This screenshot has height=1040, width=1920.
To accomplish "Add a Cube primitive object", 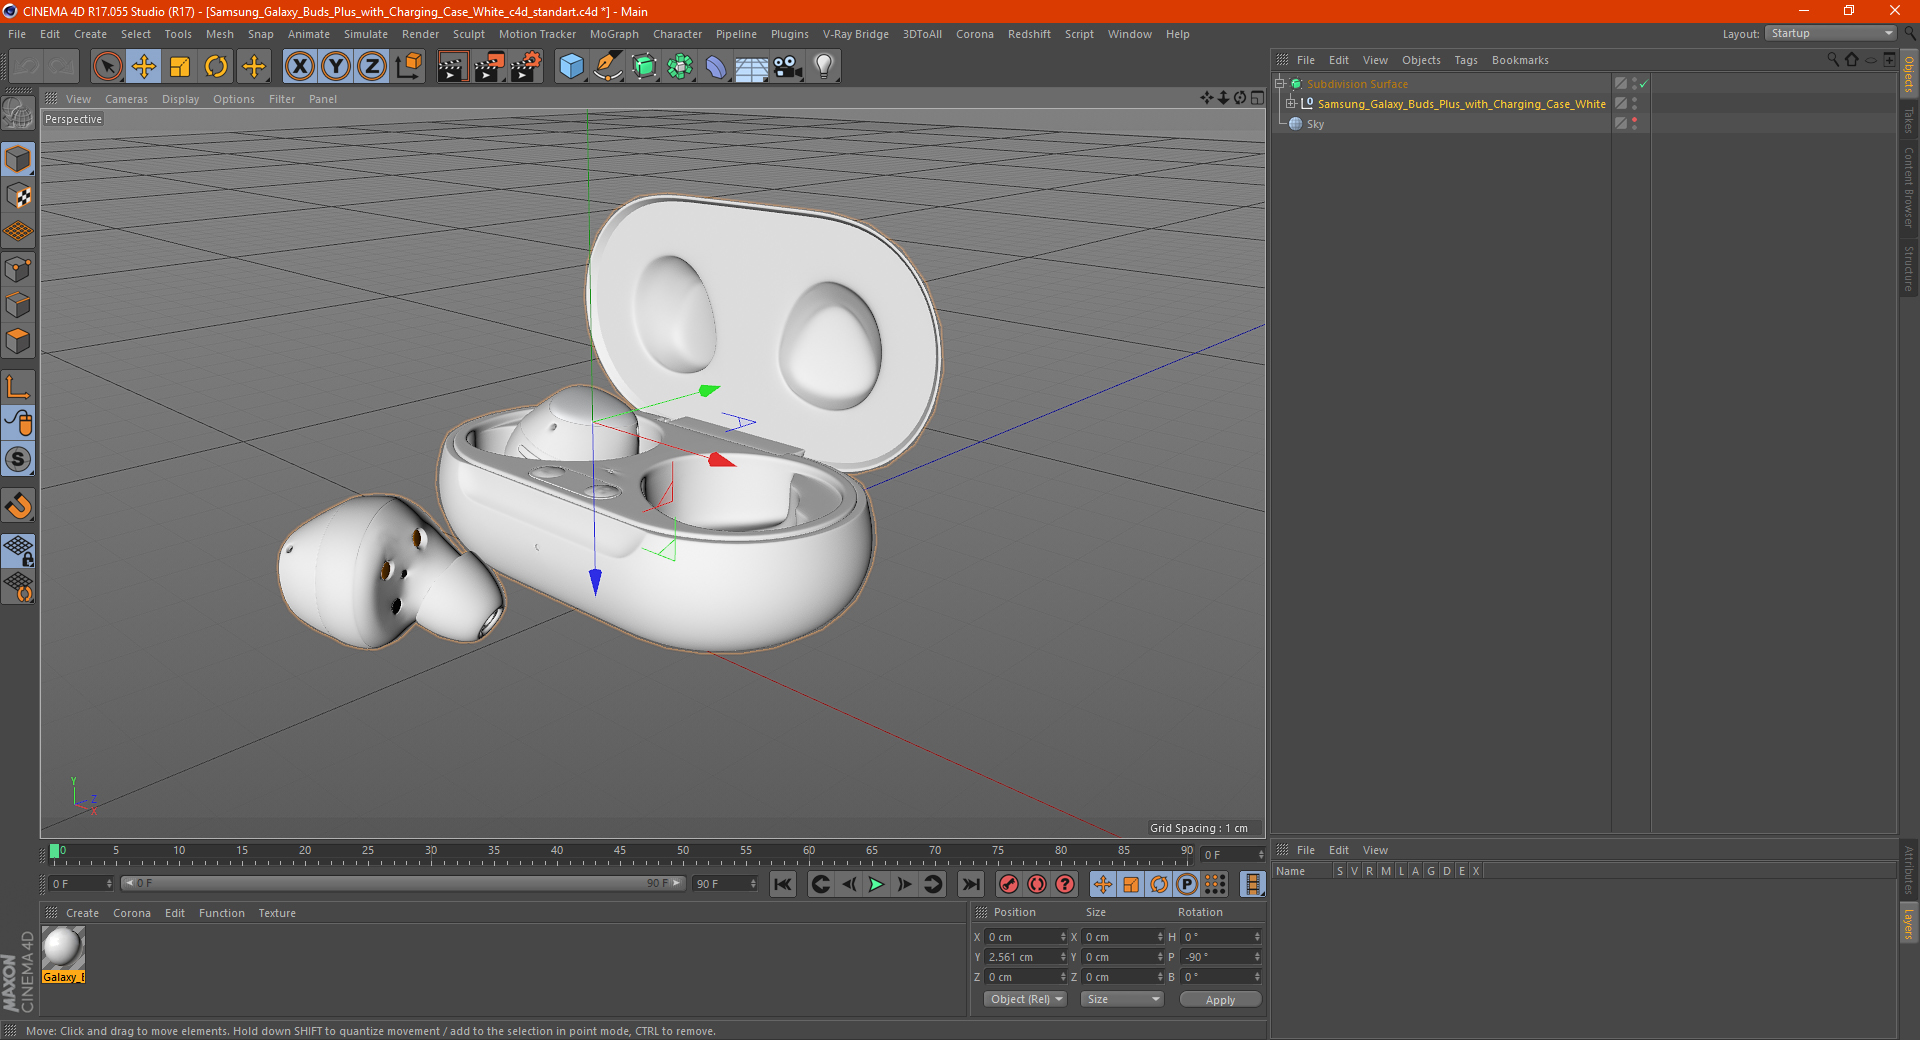I will pyautogui.click(x=572, y=67).
